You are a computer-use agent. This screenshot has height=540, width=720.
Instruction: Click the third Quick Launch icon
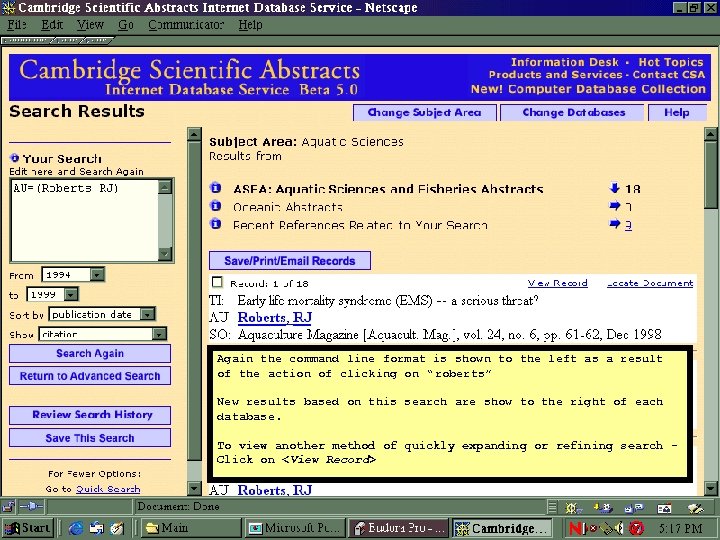[117, 528]
